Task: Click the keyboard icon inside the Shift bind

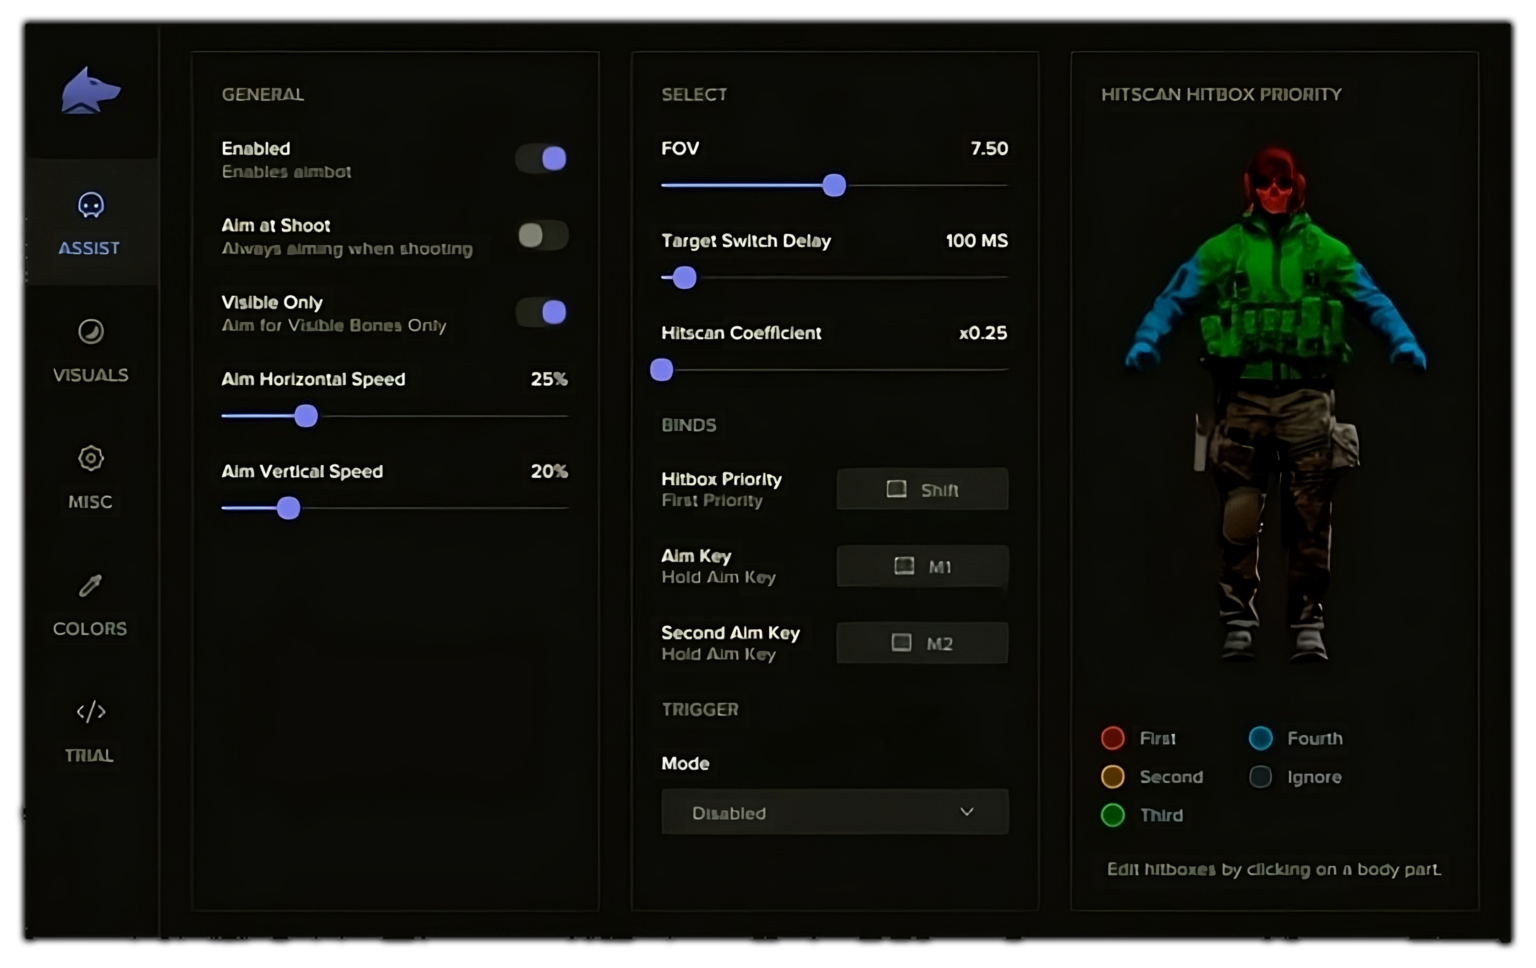Action: [x=895, y=489]
